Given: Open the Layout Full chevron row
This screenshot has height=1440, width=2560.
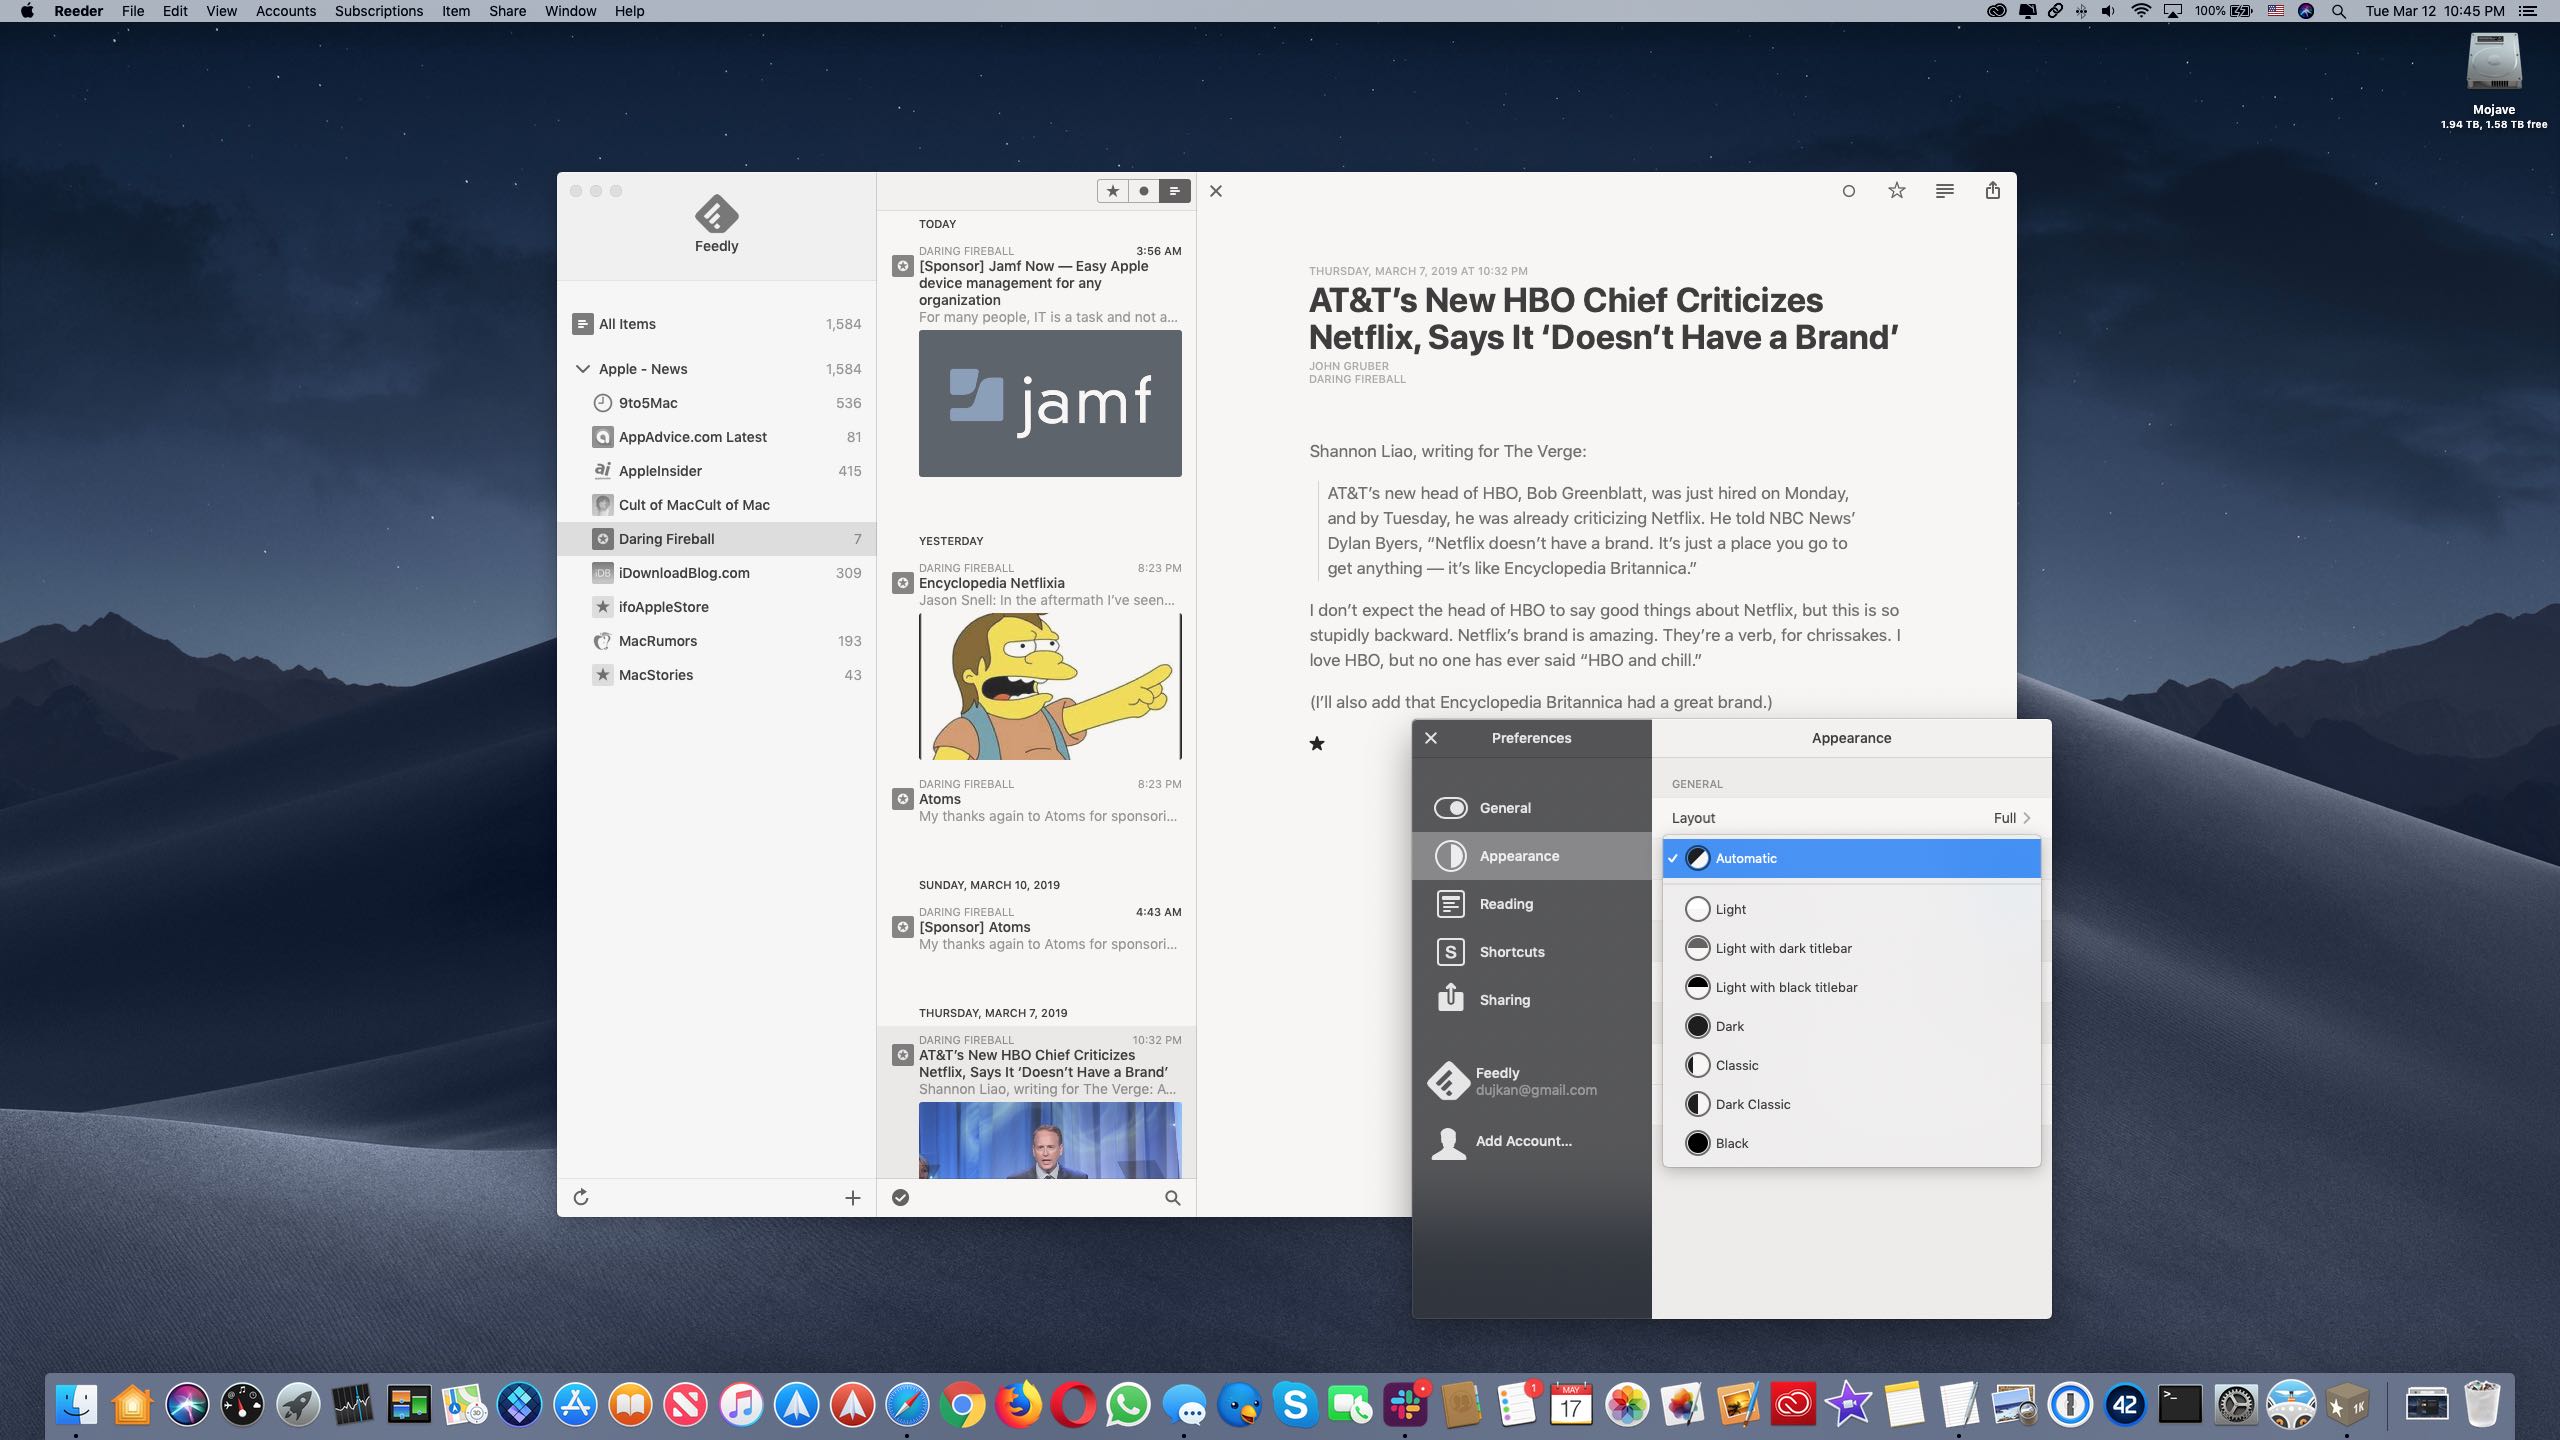Looking at the screenshot, I should tap(1851, 818).
